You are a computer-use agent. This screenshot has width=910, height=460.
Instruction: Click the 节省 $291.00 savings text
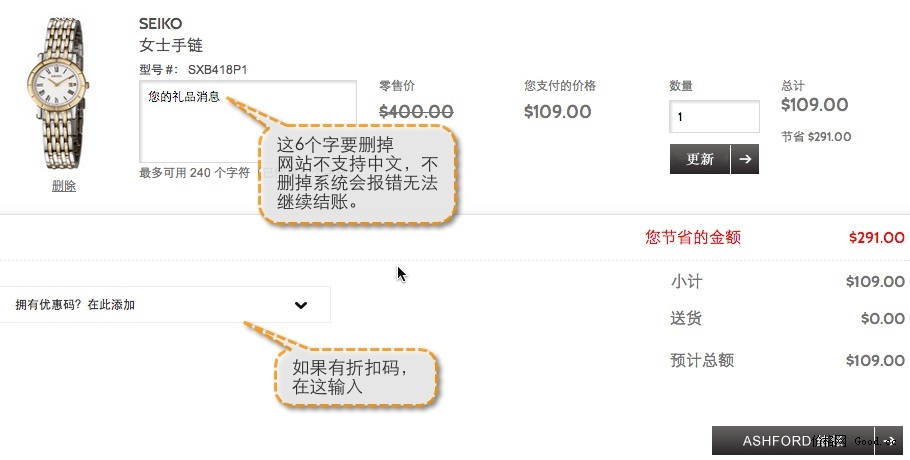pos(816,137)
